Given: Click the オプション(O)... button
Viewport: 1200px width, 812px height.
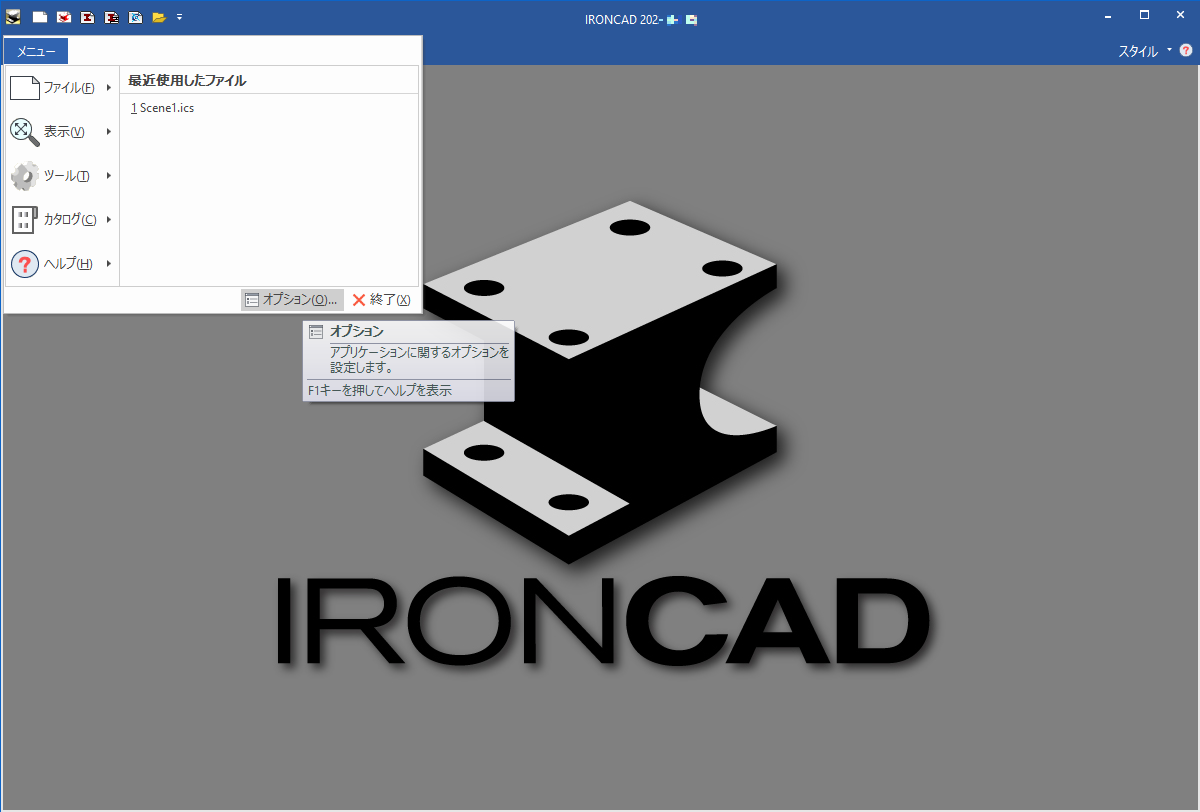Looking at the screenshot, I should click(x=292, y=300).
